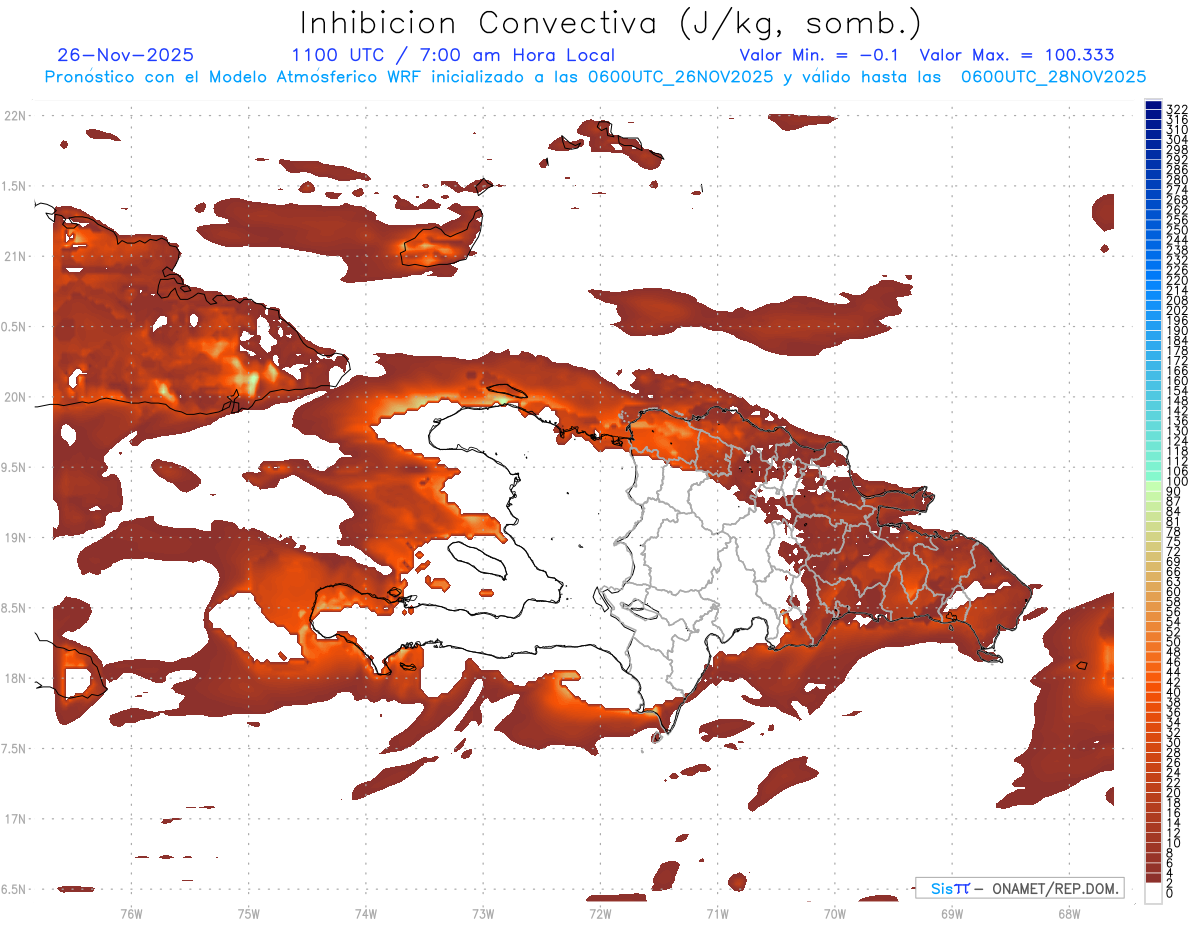1200x927 pixels.
Task: Click the '1.5N' latitude label
Action: (x=15, y=186)
